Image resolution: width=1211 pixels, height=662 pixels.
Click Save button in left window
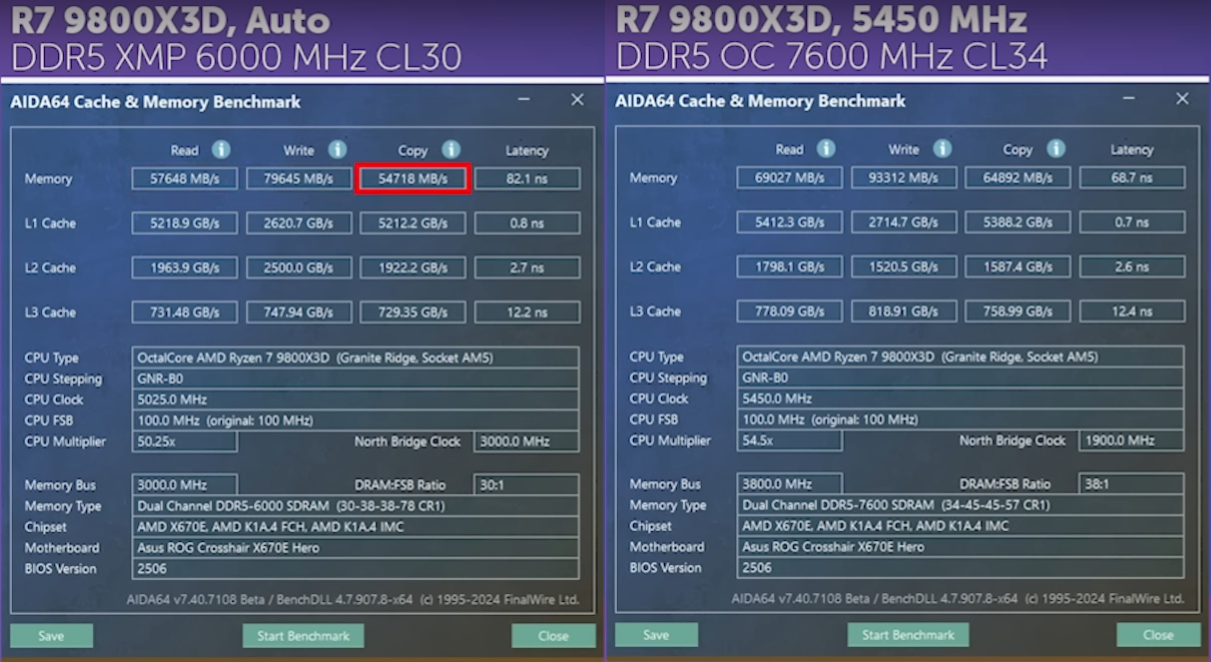point(52,635)
